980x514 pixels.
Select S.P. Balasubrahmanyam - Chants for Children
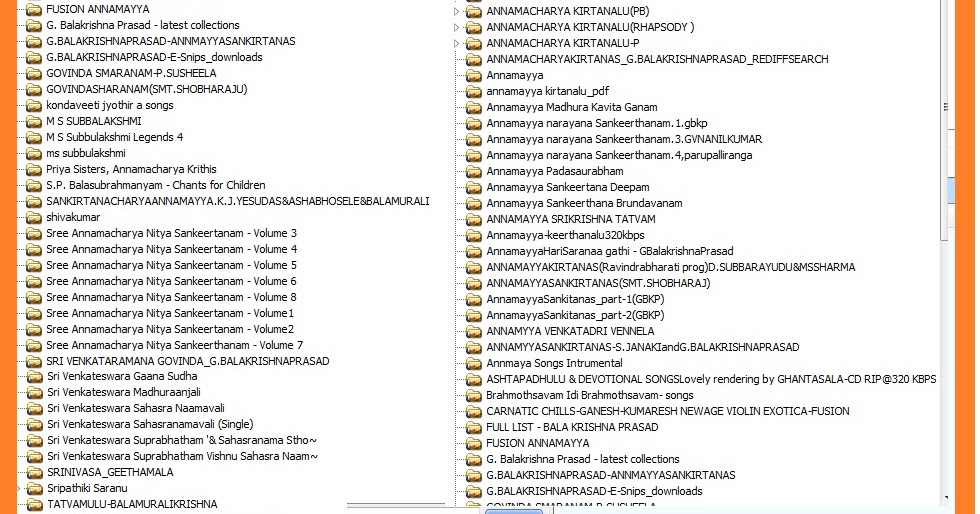coord(156,185)
